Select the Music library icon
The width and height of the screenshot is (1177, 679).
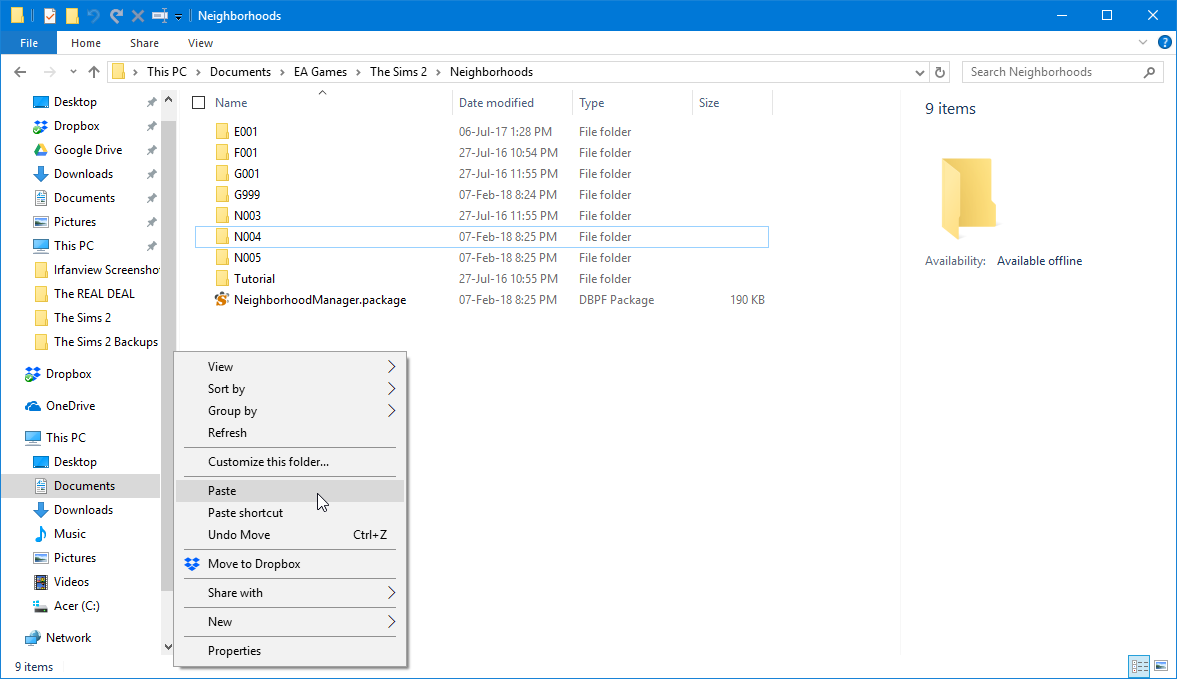point(41,534)
